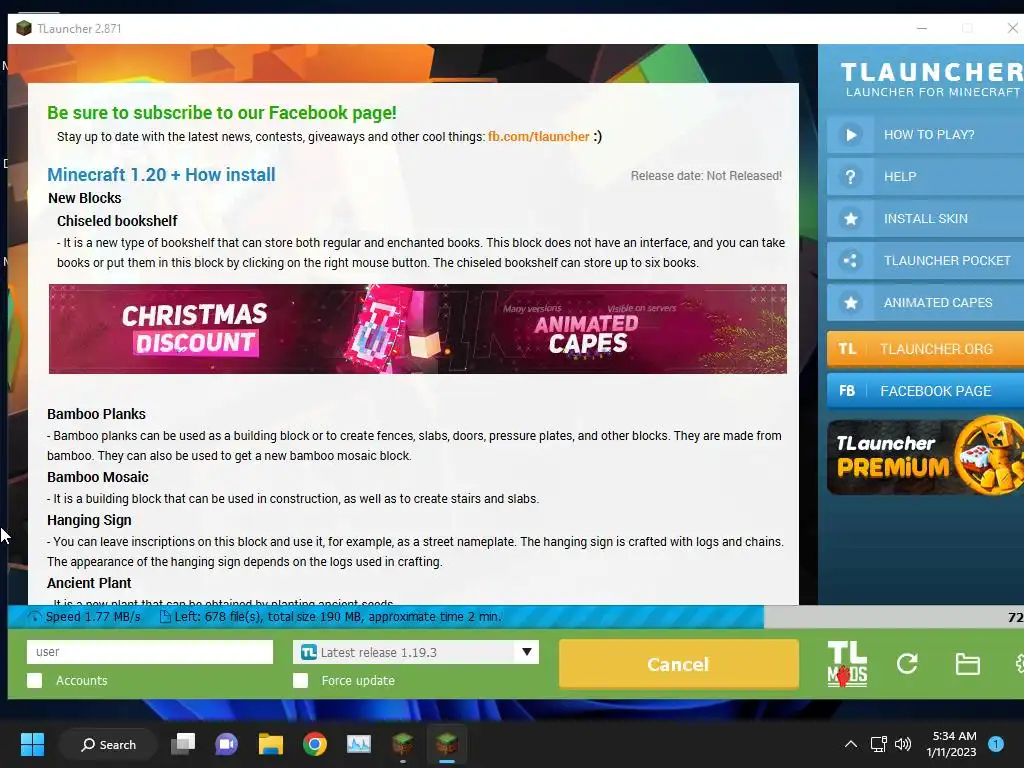Click the TLauncher Premium banner
Viewport: 1024px width, 768px height.
[925, 456]
